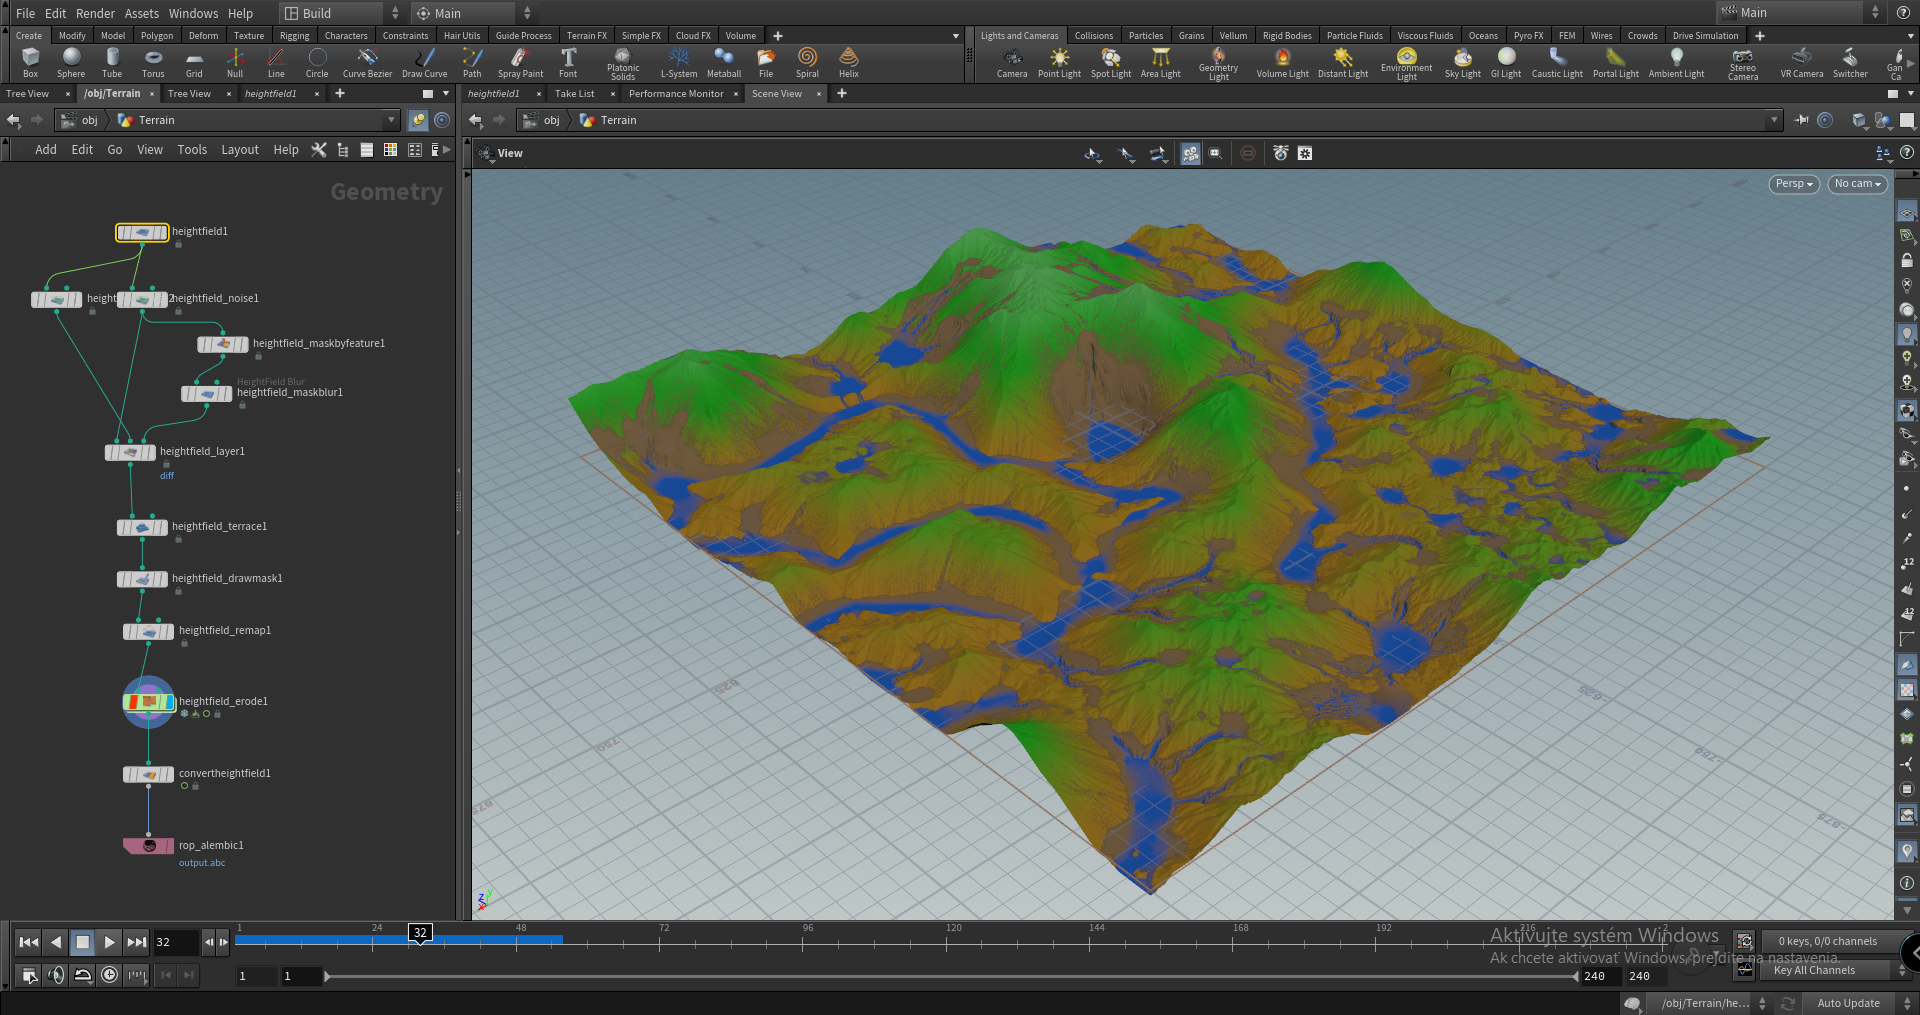Image resolution: width=1920 pixels, height=1015 pixels.
Task: Select the convertheightfield1 node
Action: (x=149, y=774)
